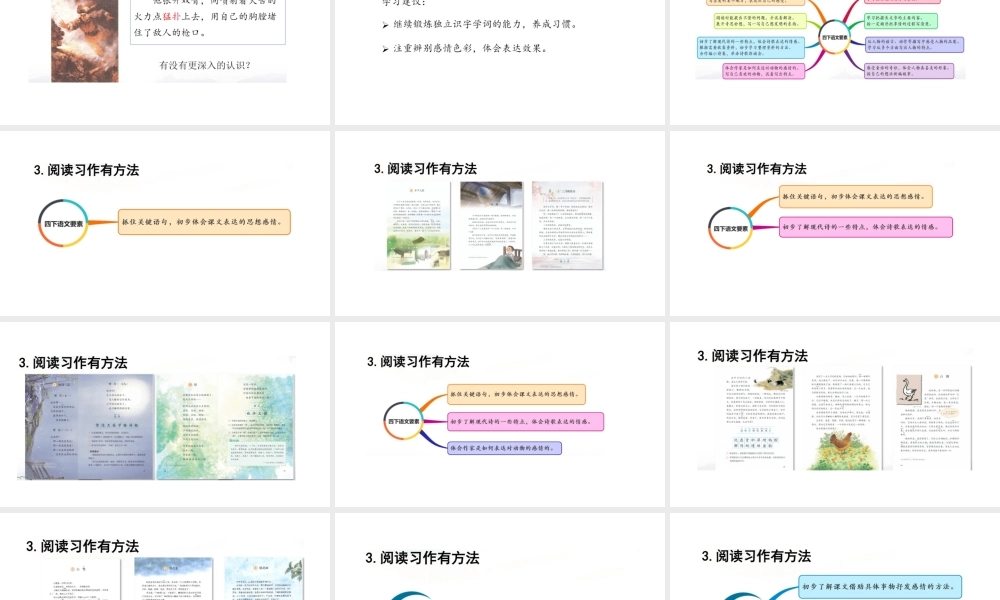
Task: Click the purple 体会作家是如何表达对动物的感情的 box
Action: tap(504, 448)
